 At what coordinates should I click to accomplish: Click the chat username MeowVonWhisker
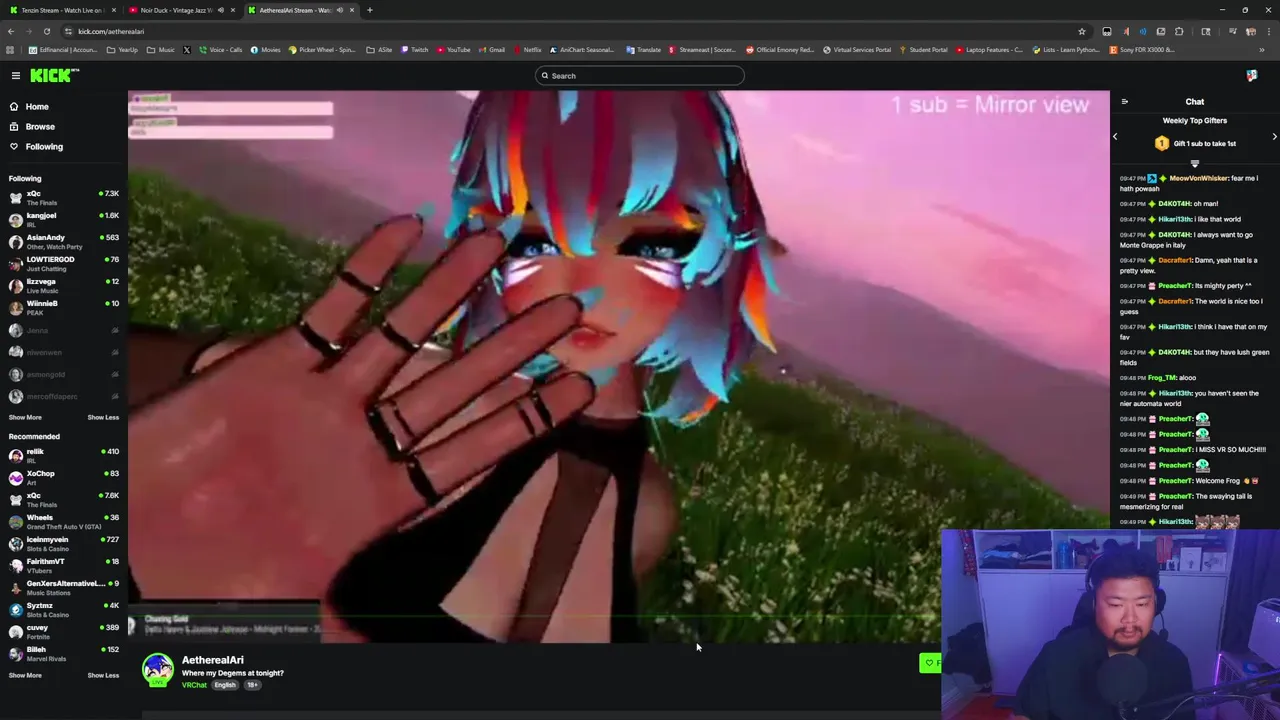(1198, 178)
